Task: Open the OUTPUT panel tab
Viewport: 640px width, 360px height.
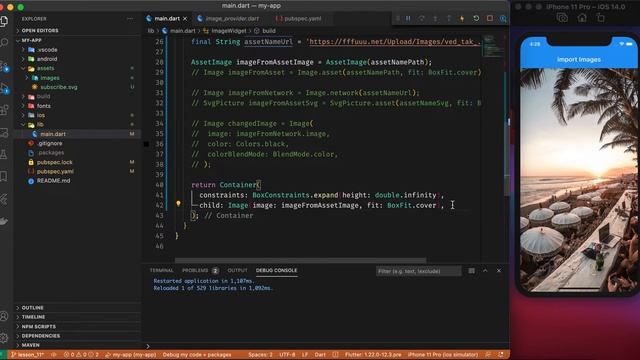Action: [x=238, y=271]
